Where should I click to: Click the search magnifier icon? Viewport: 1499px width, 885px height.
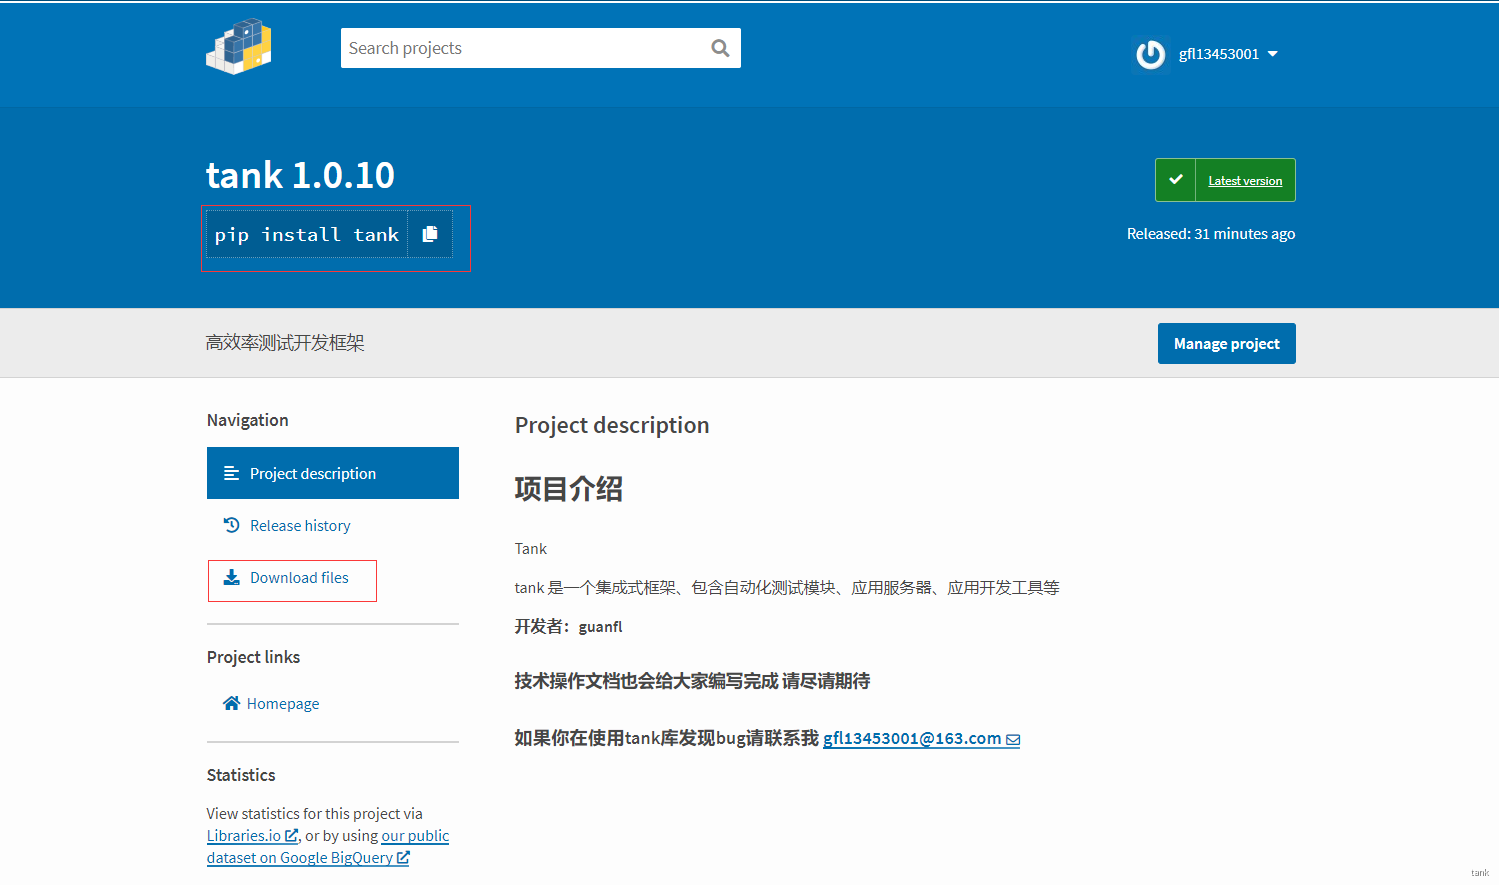pyautogui.click(x=720, y=48)
